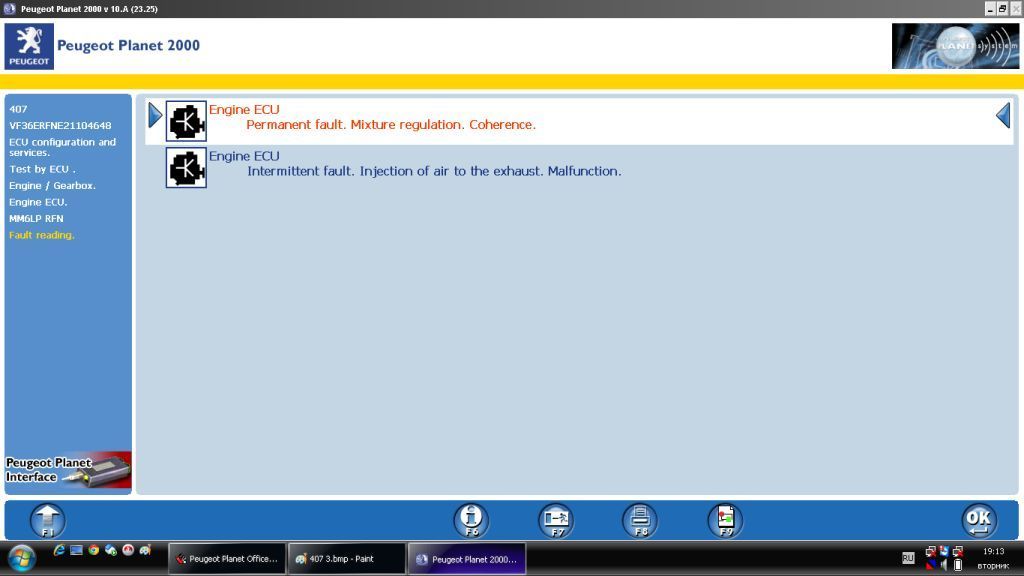The image size is (1024, 576).
Task: Click the F7 function button
Action: [x=556, y=520]
